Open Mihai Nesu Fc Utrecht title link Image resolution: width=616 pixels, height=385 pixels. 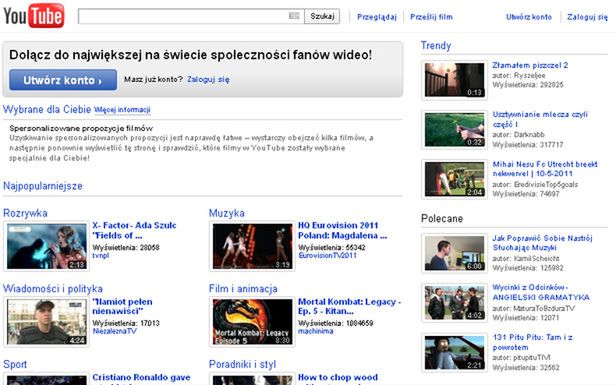[x=545, y=169]
